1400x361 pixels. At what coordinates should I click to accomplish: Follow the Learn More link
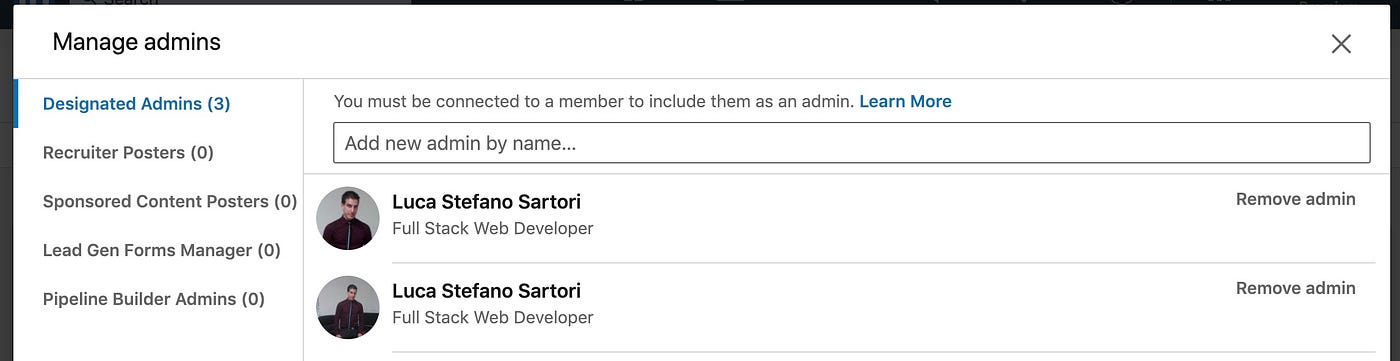click(x=905, y=101)
